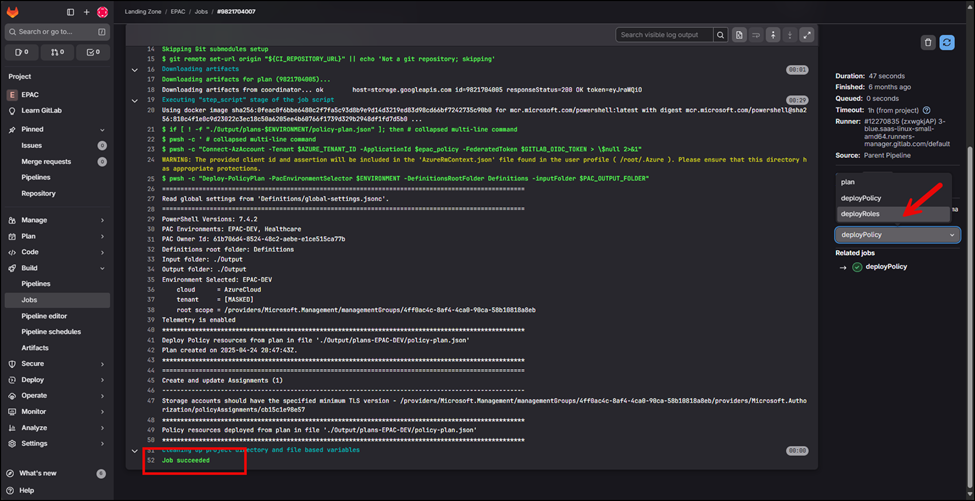This screenshot has width=975, height=501.
Task: Collapse the Executing step_script log section
Action: pos(135,99)
